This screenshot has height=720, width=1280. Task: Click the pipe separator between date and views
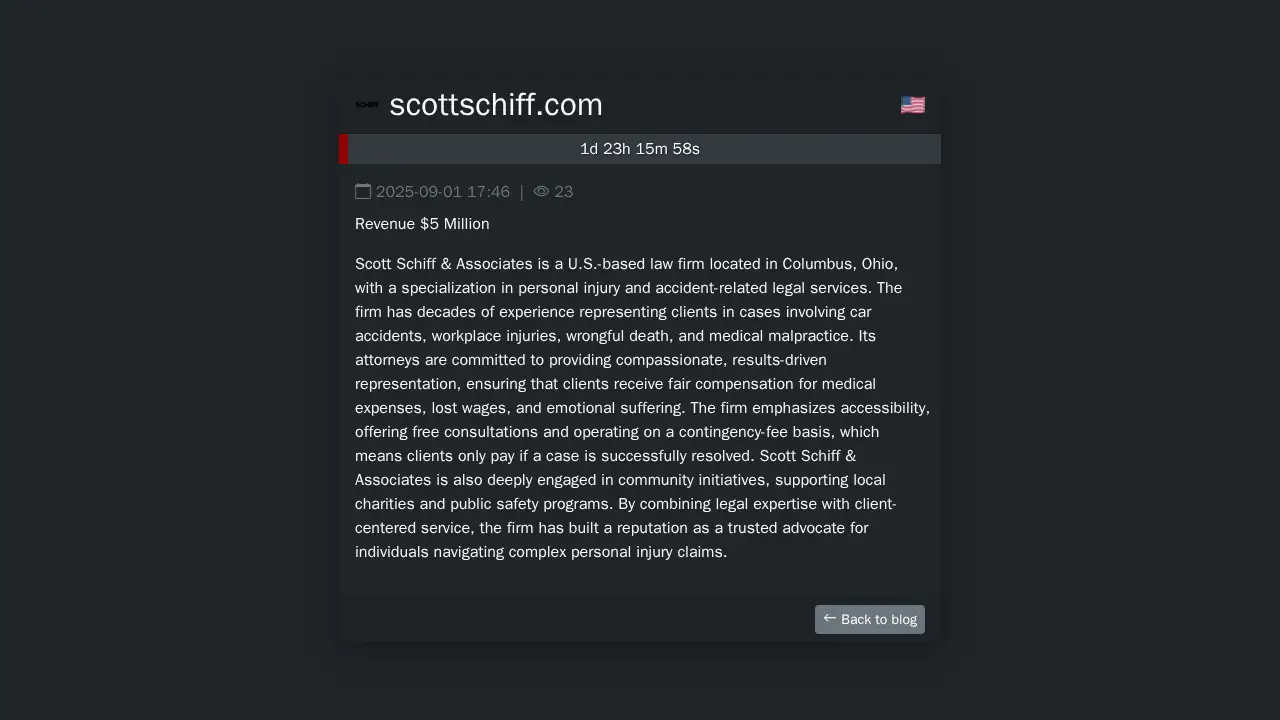(521, 192)
